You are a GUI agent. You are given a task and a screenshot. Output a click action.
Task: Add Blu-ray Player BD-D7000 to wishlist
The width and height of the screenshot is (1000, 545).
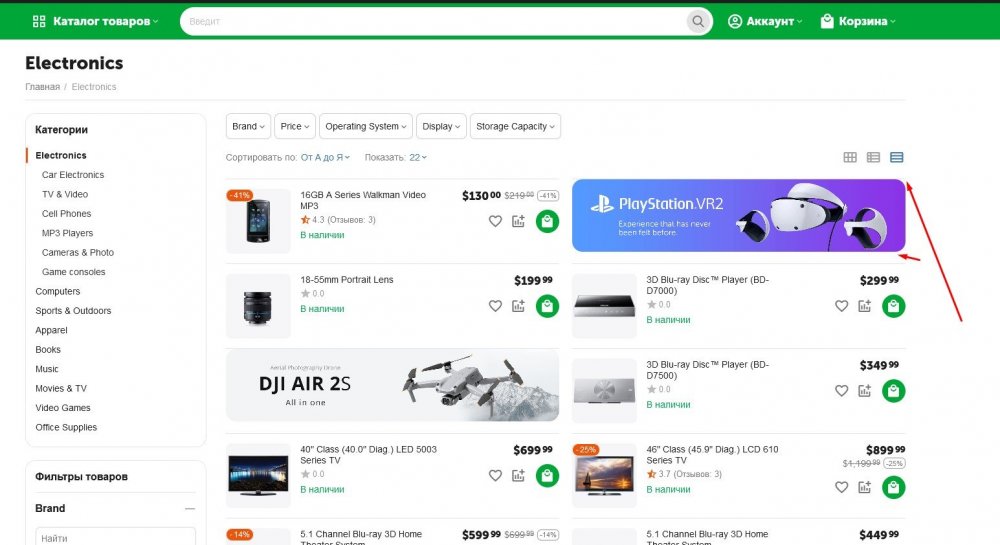click(842, 306)
